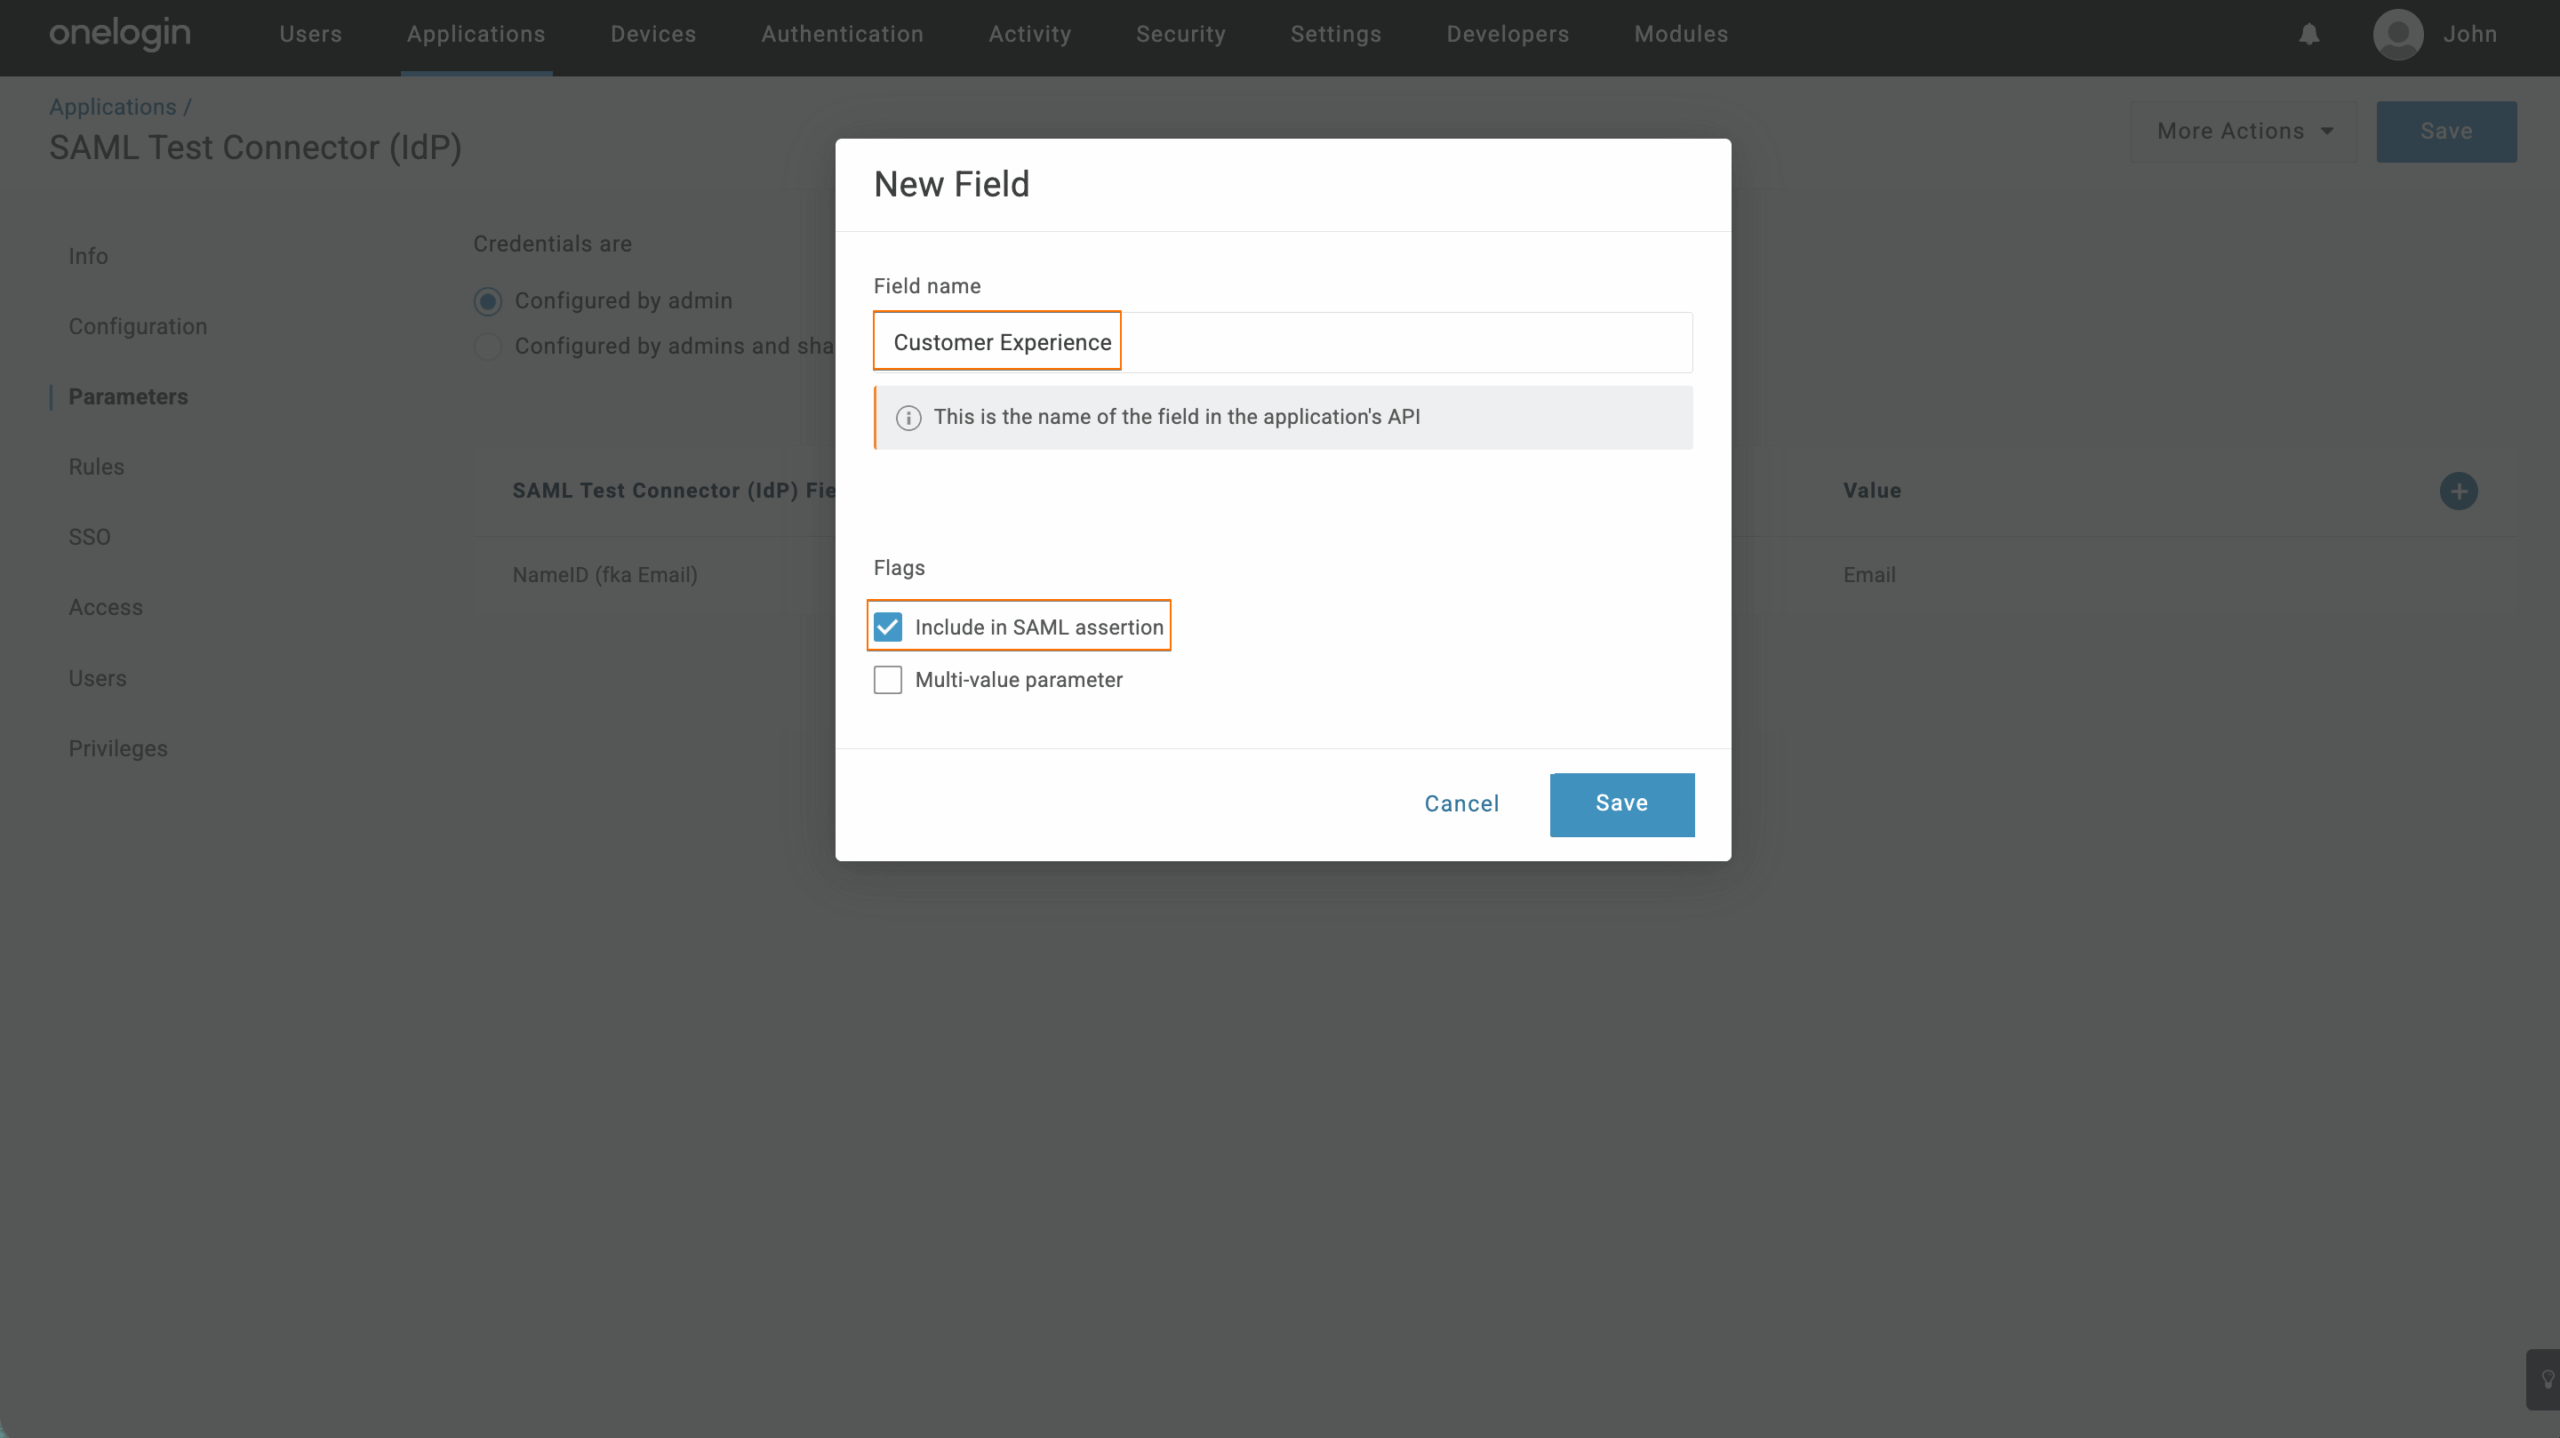This screenshot has height=1438, width=2560.
Task: Uncheck Include in SAML assertion
Action: point(888,627)
